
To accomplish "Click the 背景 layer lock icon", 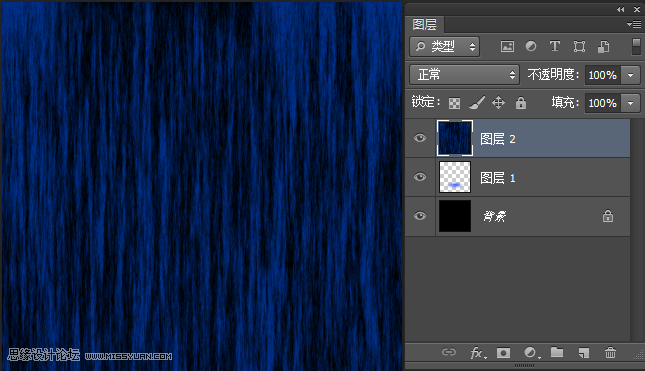I will 608,216.
